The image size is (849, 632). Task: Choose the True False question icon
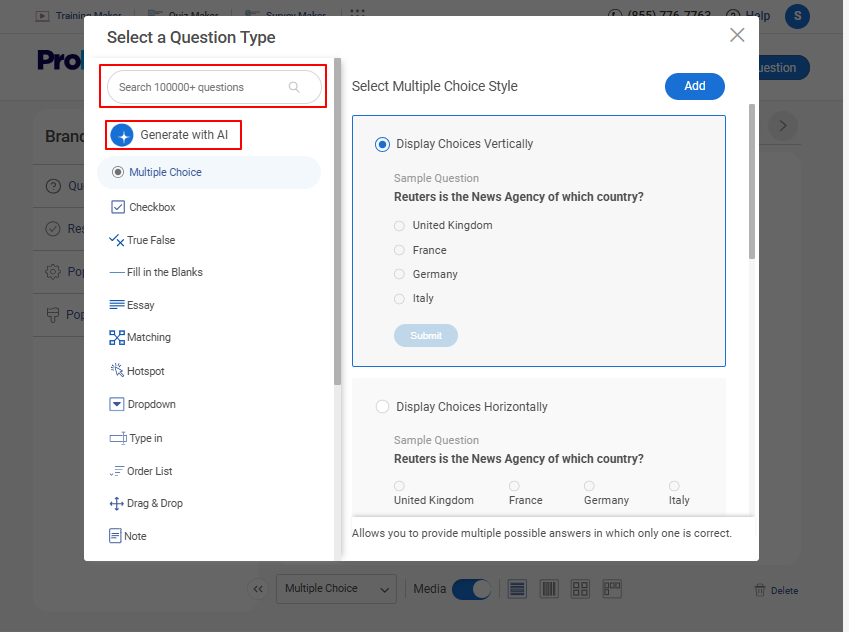(116, 240)
